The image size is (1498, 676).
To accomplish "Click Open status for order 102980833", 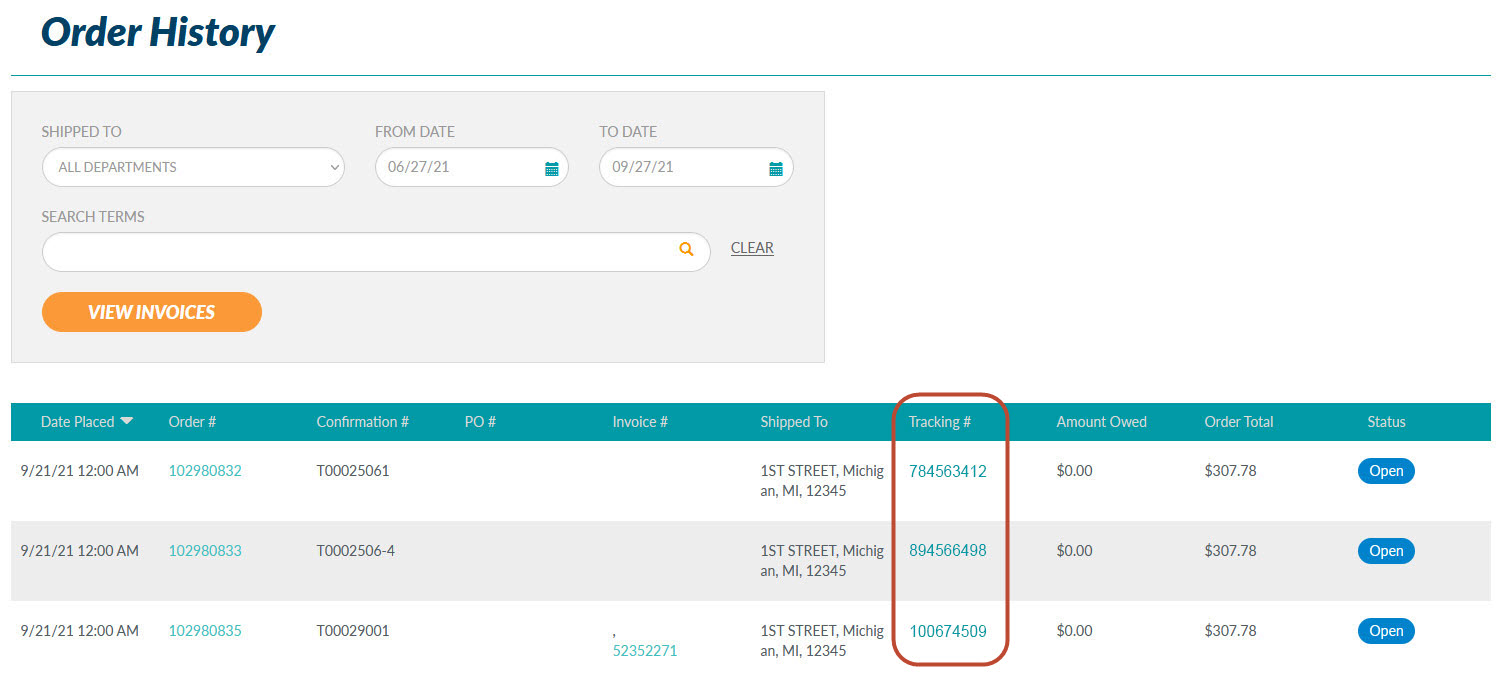I will click(1386, 551).
